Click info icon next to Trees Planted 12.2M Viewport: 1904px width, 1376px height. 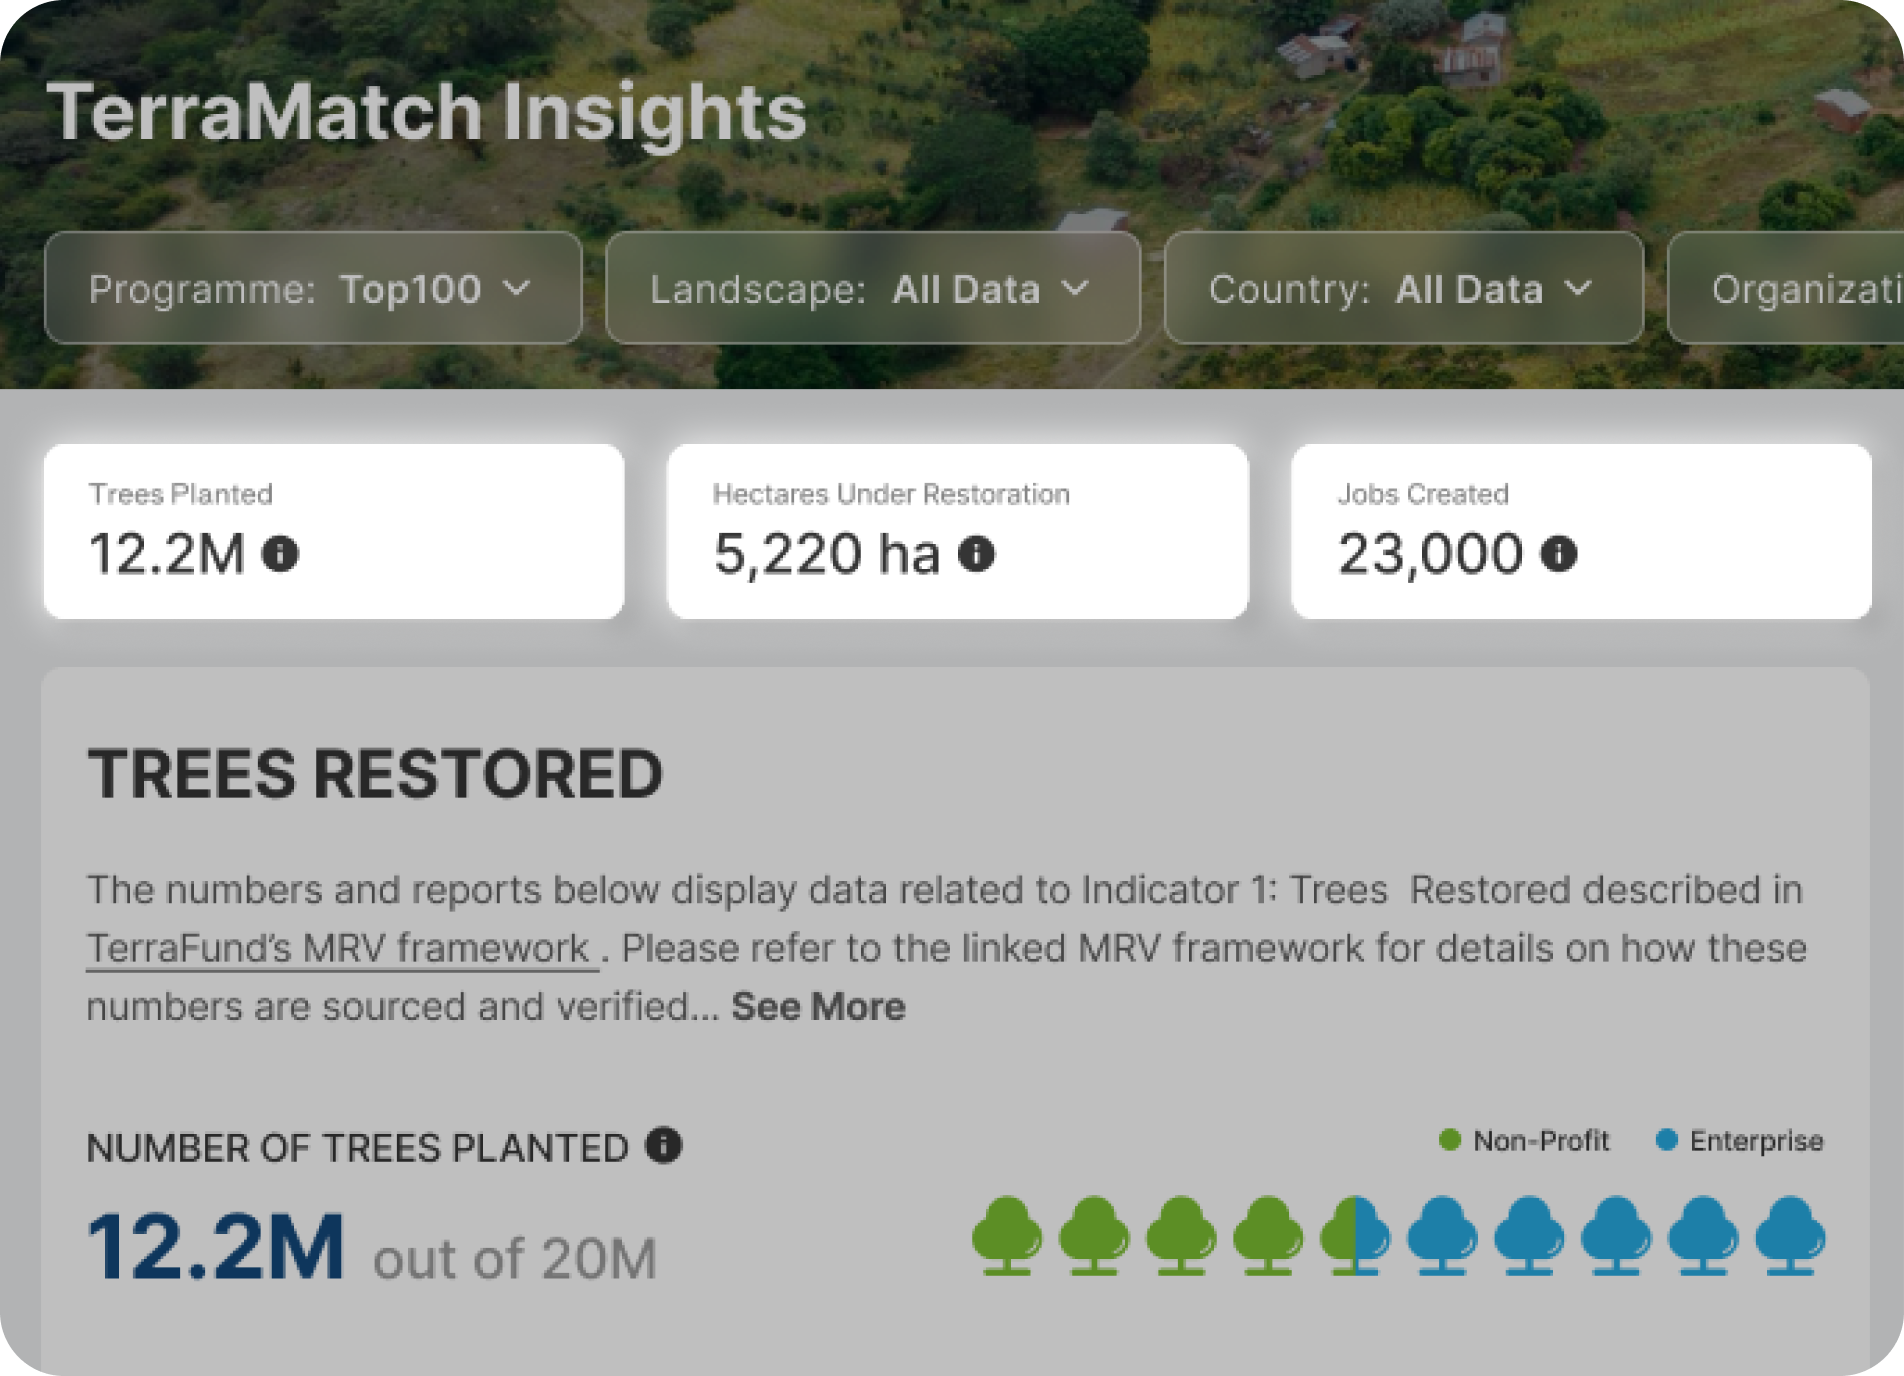click(280, 554)
